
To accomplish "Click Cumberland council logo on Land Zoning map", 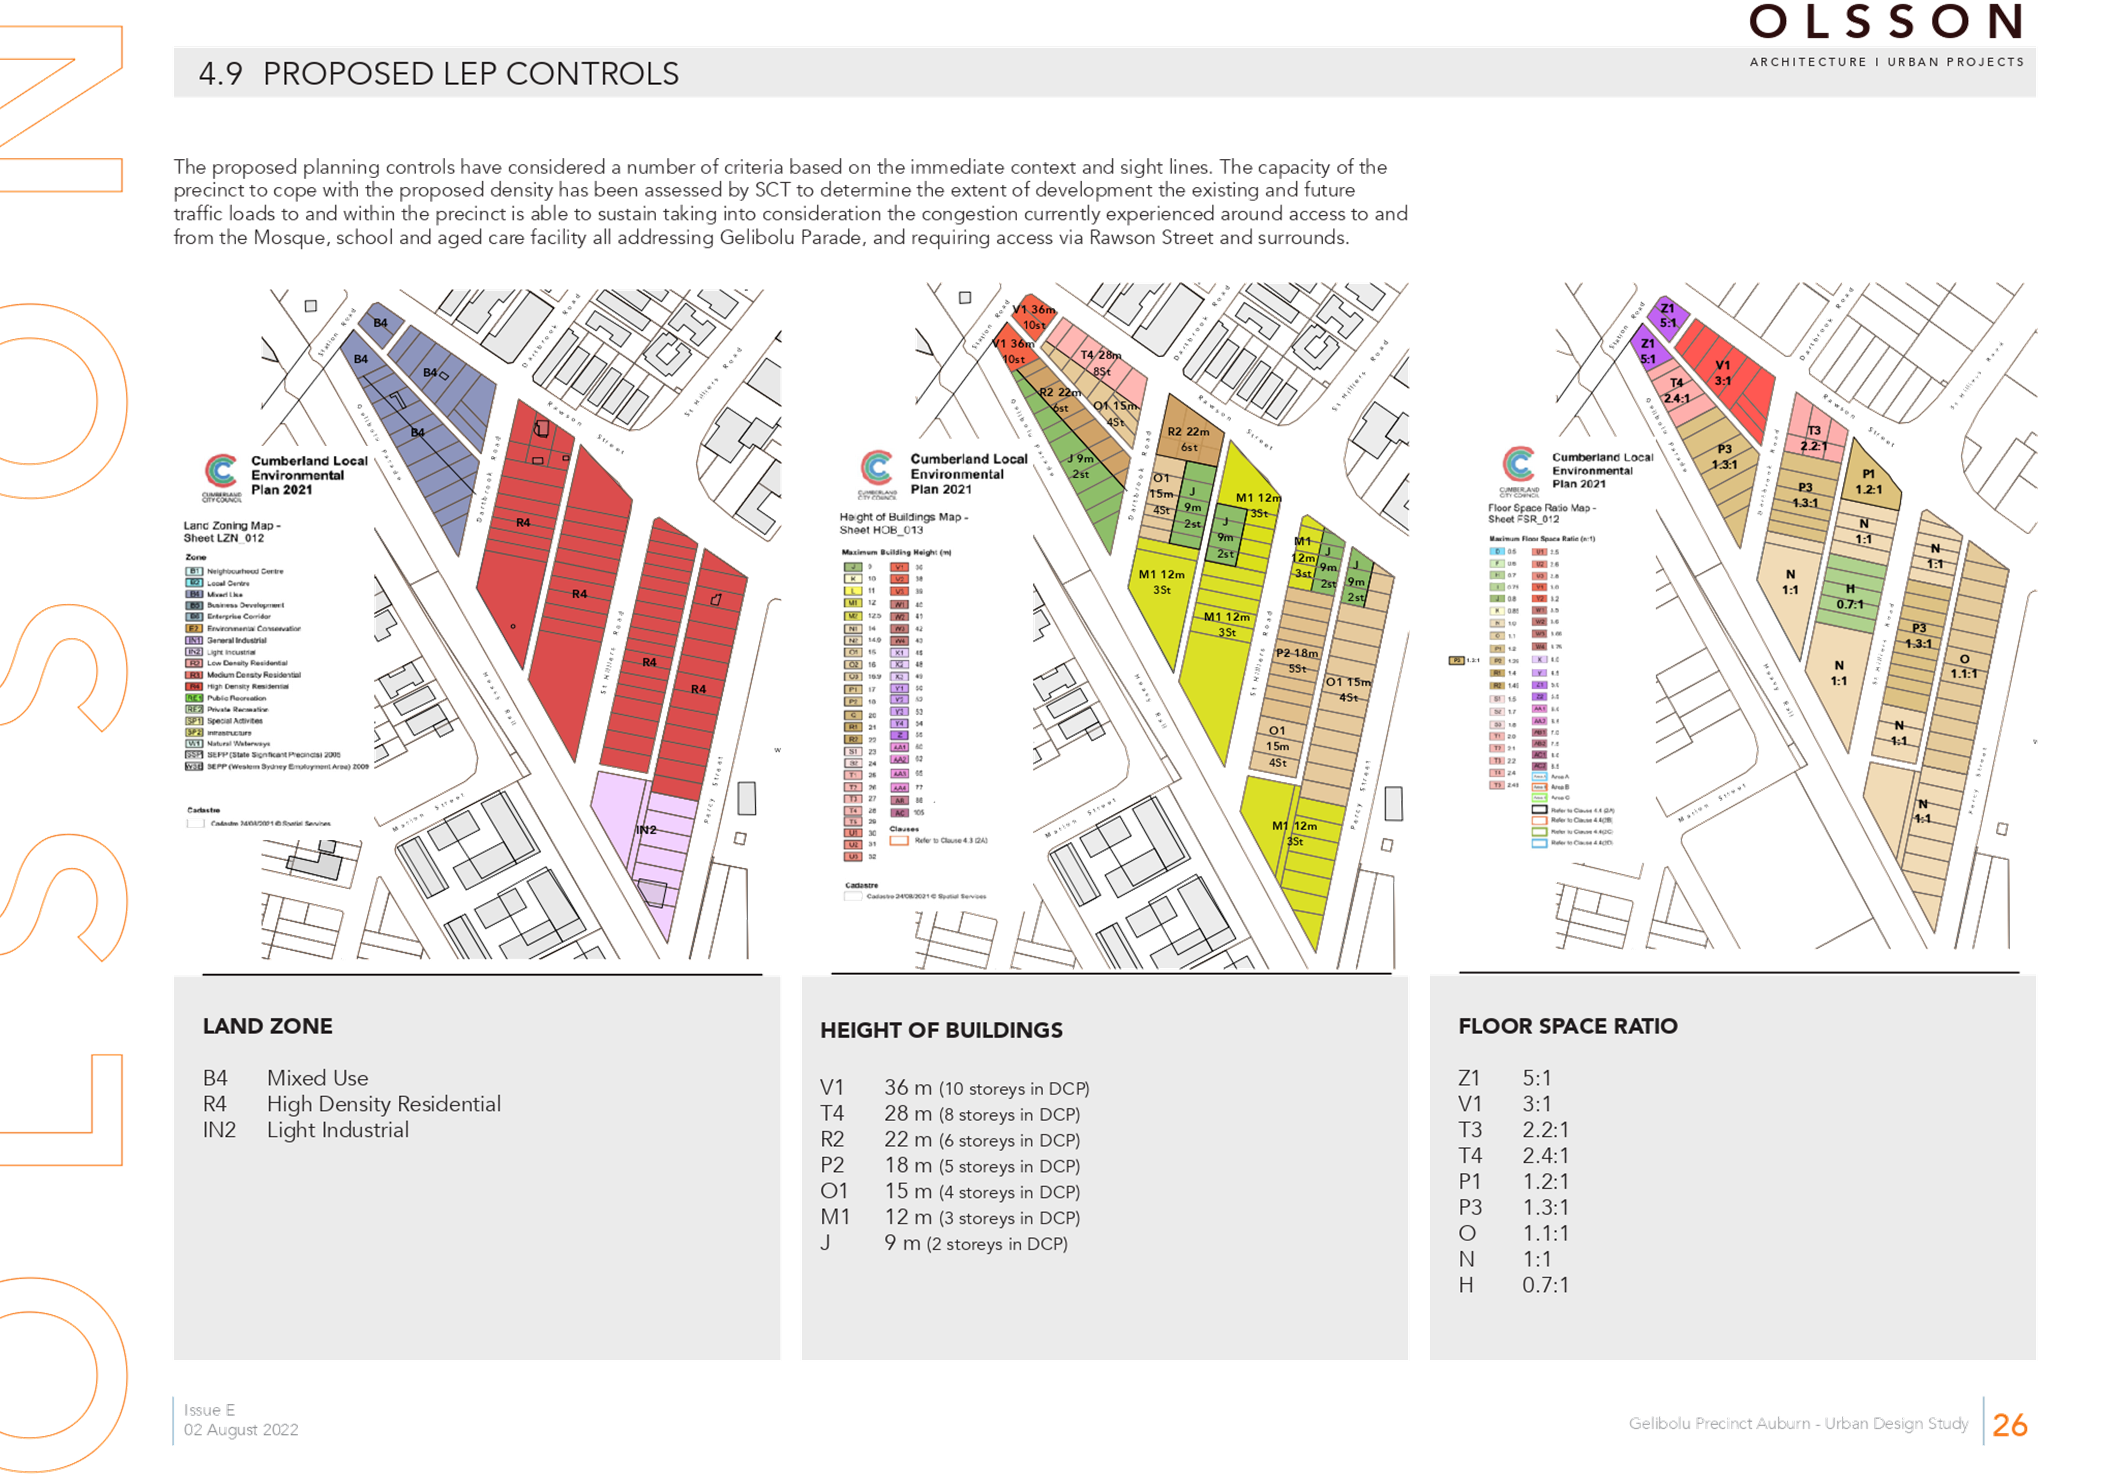I will coord(222,471).
